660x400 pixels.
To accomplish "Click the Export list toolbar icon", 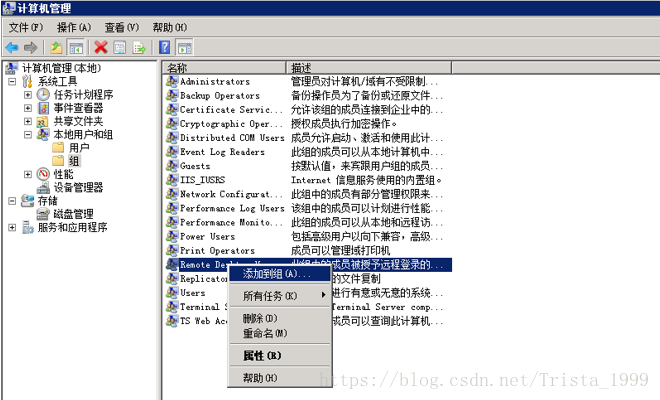I will coord(139,48).
